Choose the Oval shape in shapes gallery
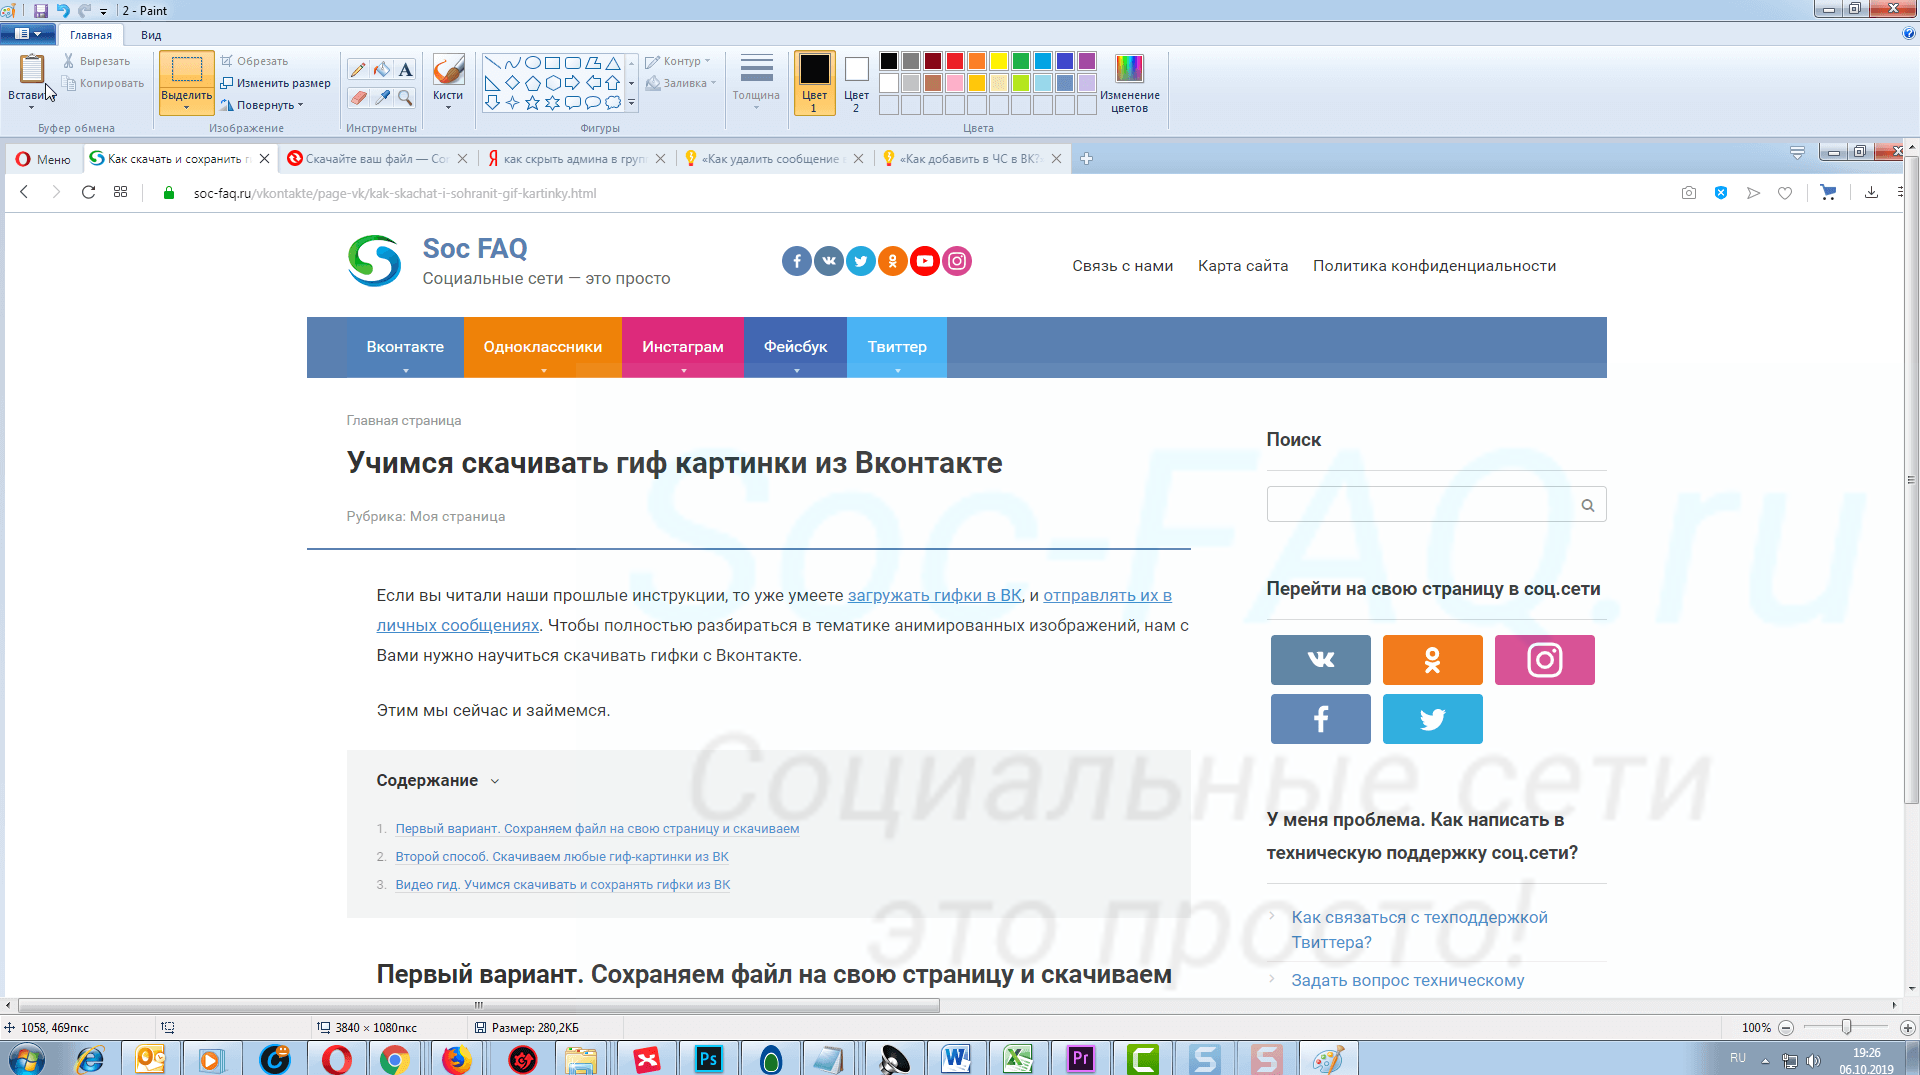The width and height of the screenshot is (1920, 1075). 533,62
